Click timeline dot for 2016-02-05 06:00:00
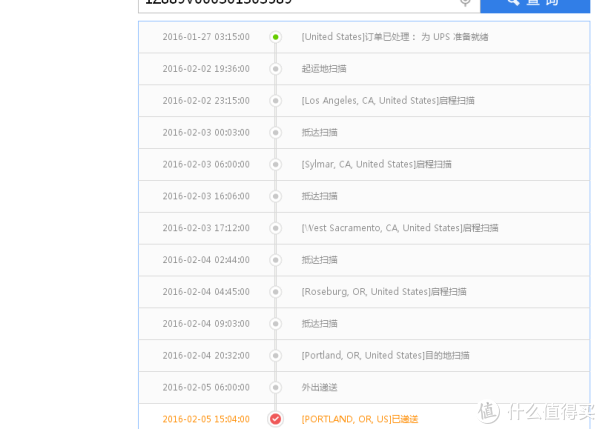This screenshot has height=429, width=600. pyautogui.click(x=276, y=388)
